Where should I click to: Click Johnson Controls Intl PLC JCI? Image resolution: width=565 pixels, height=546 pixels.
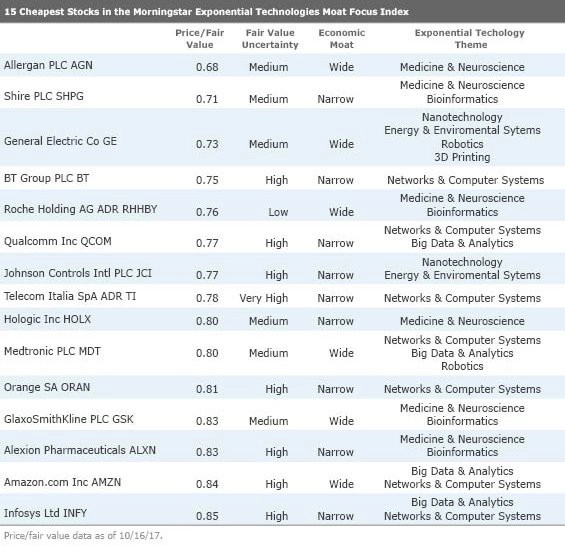coord(78,273)
